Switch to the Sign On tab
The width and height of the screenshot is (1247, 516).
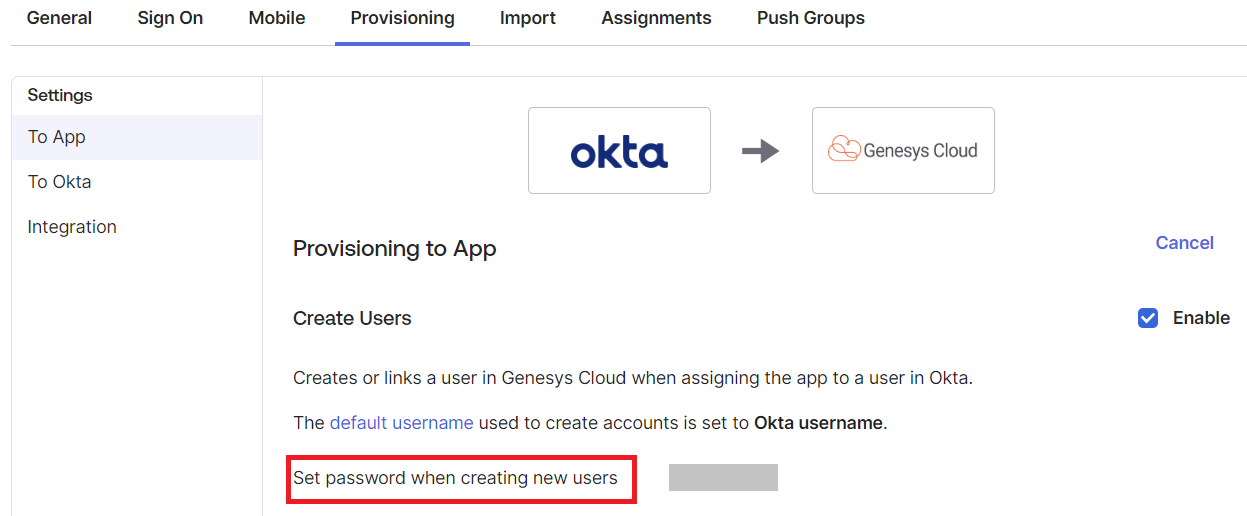tap(170, 18)
